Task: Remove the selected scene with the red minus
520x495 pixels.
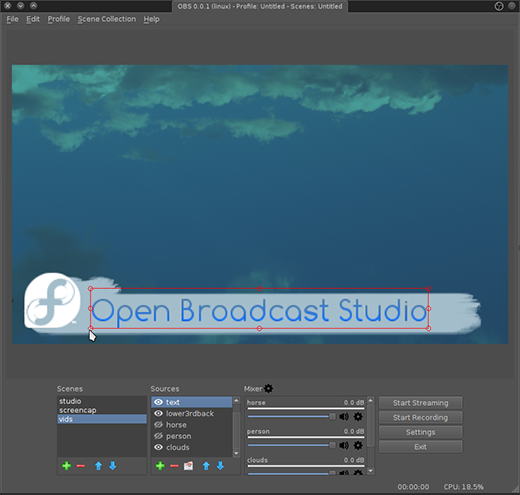Action: [81, 466]
